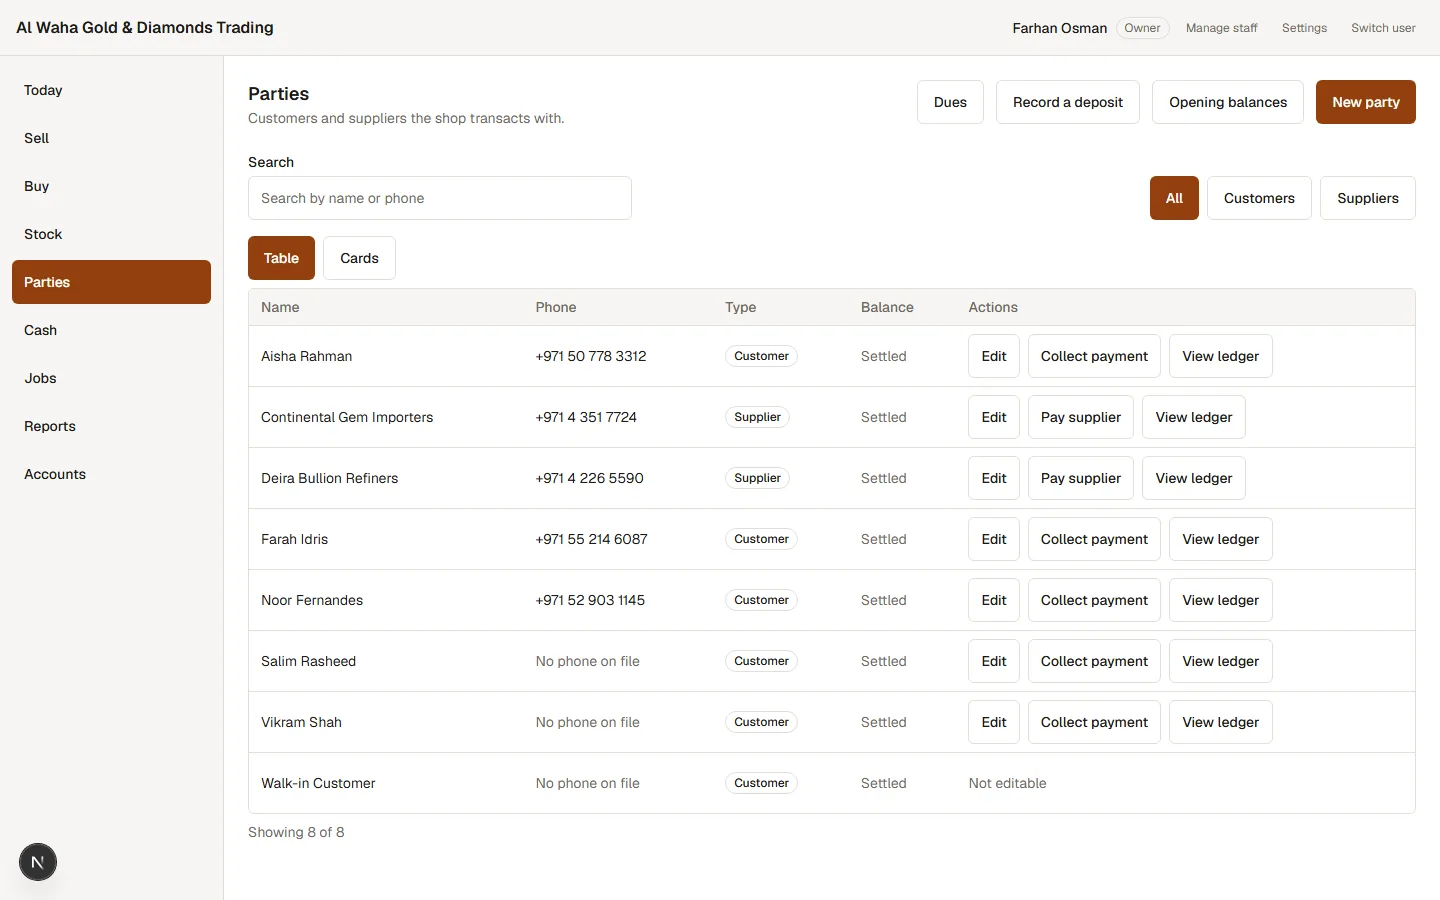
Task: Focus the search by name or phone field
Action: pos(440,198)
